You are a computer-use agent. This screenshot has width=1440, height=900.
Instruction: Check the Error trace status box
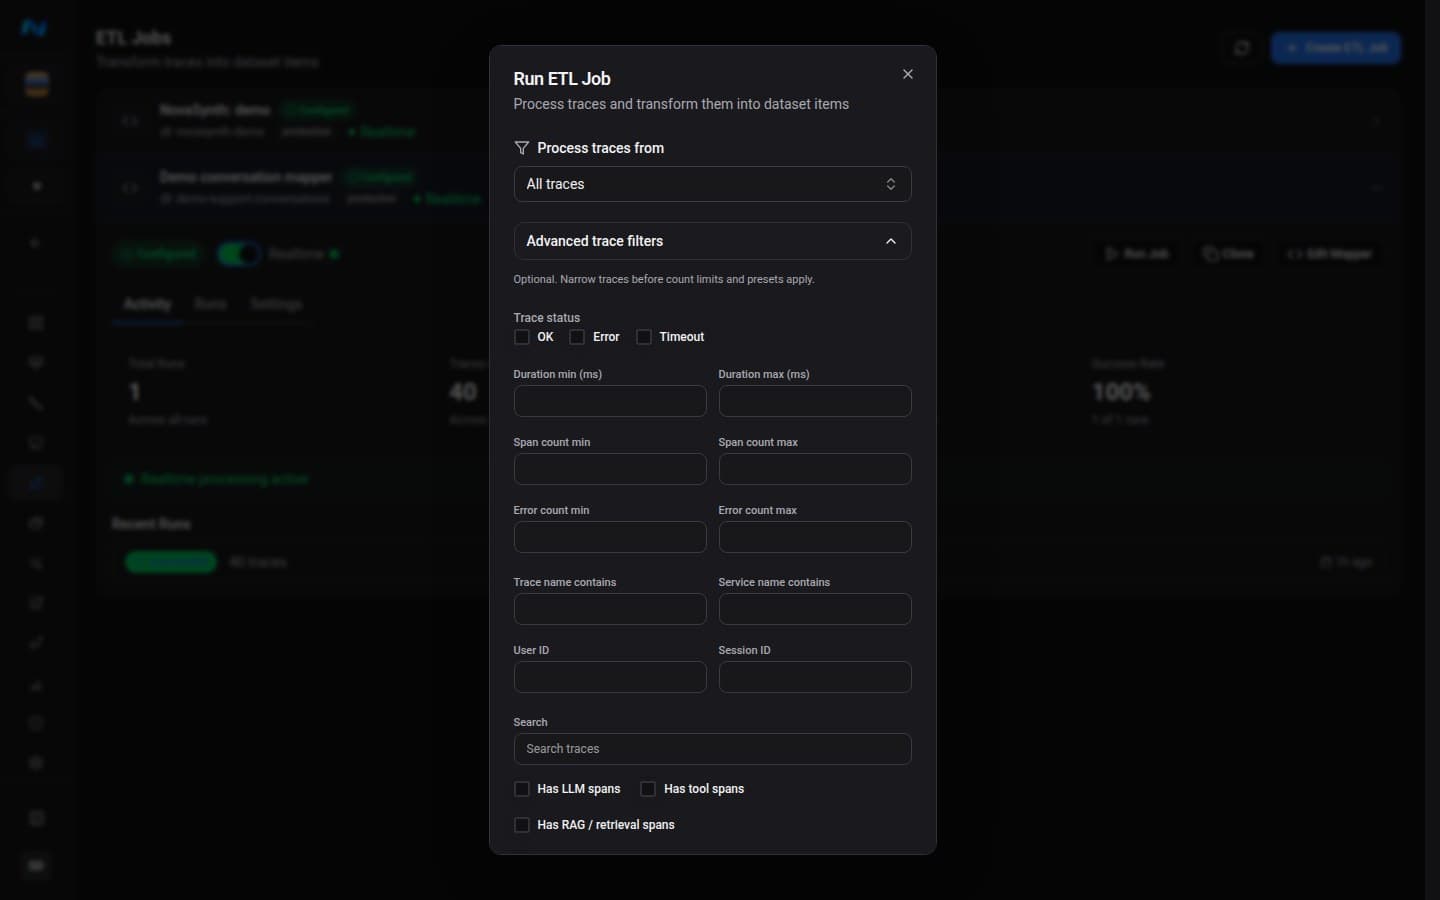(x=577, y=337)
